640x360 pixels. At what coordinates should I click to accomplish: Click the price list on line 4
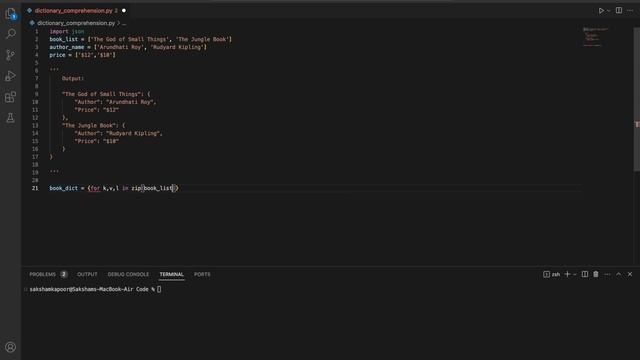click(82, 55)
